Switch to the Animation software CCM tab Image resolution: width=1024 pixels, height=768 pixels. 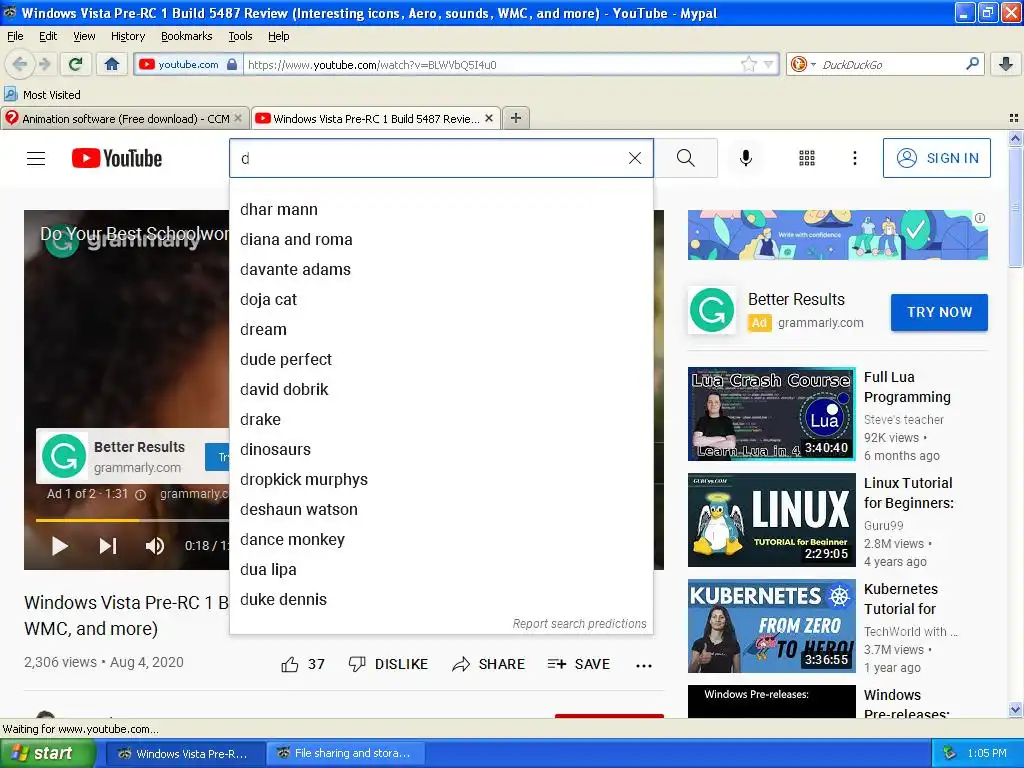click(x=125, y=118)
